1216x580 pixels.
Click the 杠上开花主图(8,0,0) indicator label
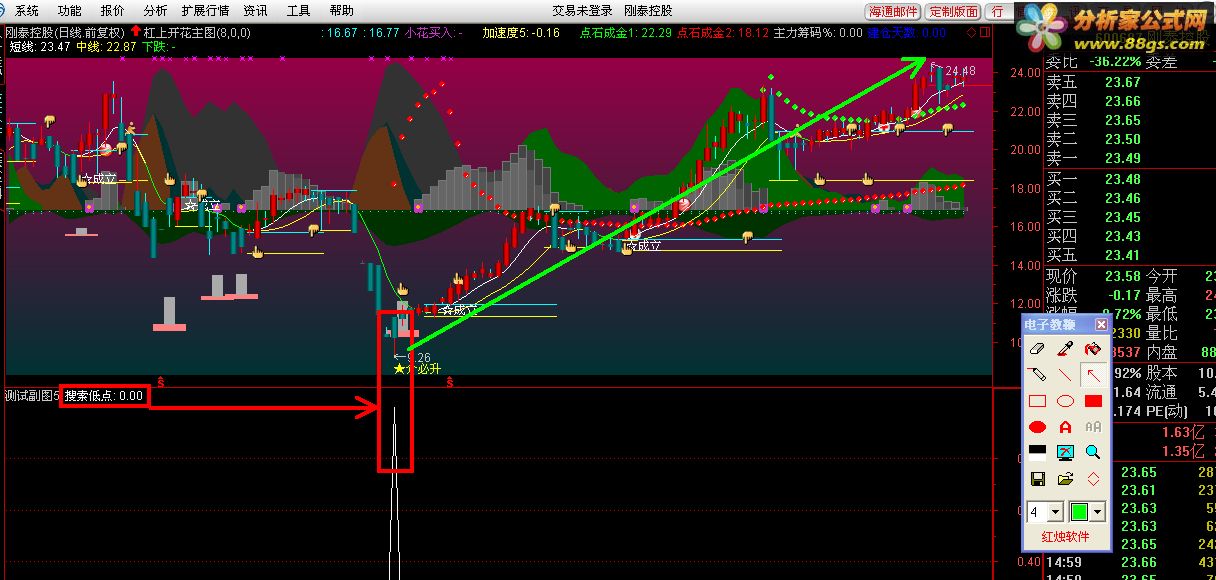[197, 33]
